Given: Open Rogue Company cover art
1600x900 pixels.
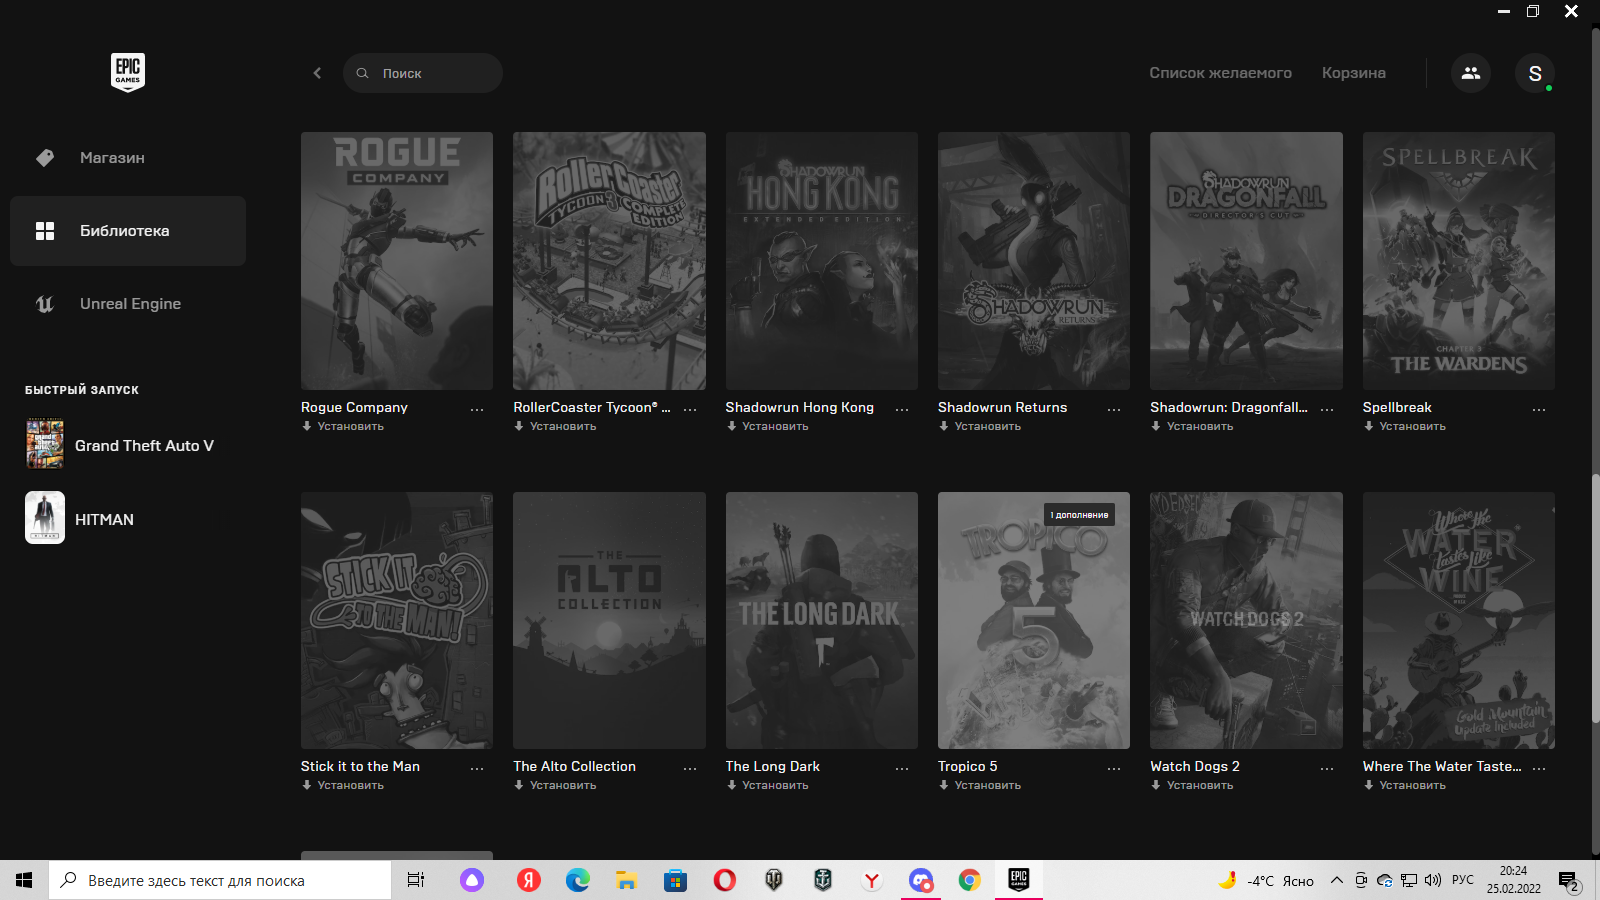Looking at the screenshot, I should tap(397, 261).
